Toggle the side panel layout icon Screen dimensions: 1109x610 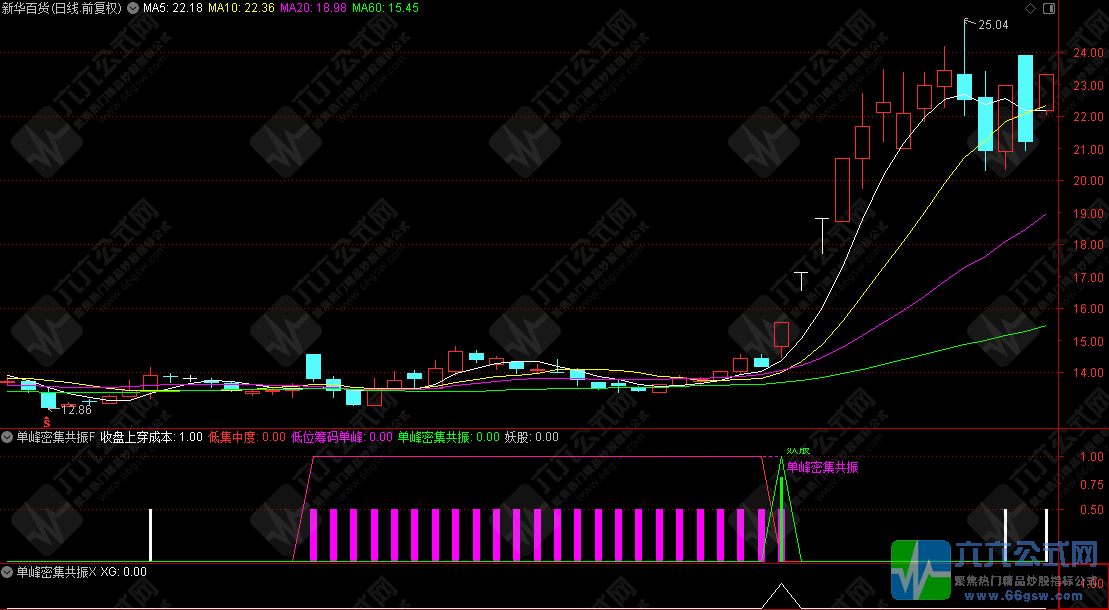pos(1049,8)
